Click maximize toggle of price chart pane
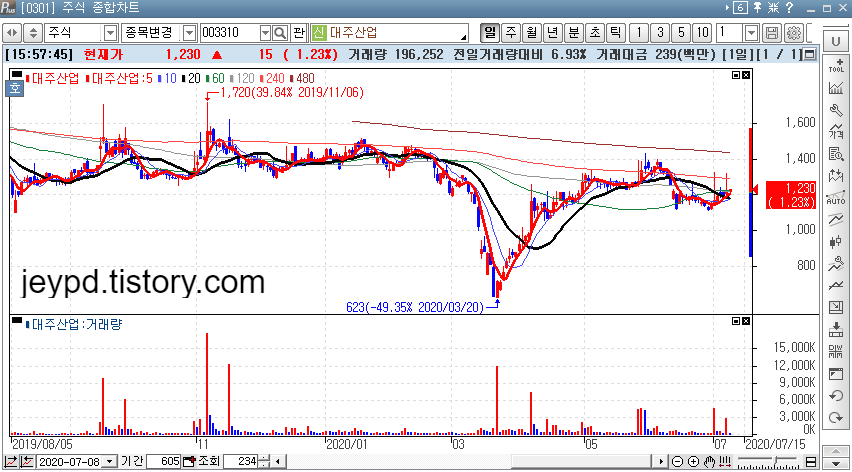852x472 pixels. (736, 75)
